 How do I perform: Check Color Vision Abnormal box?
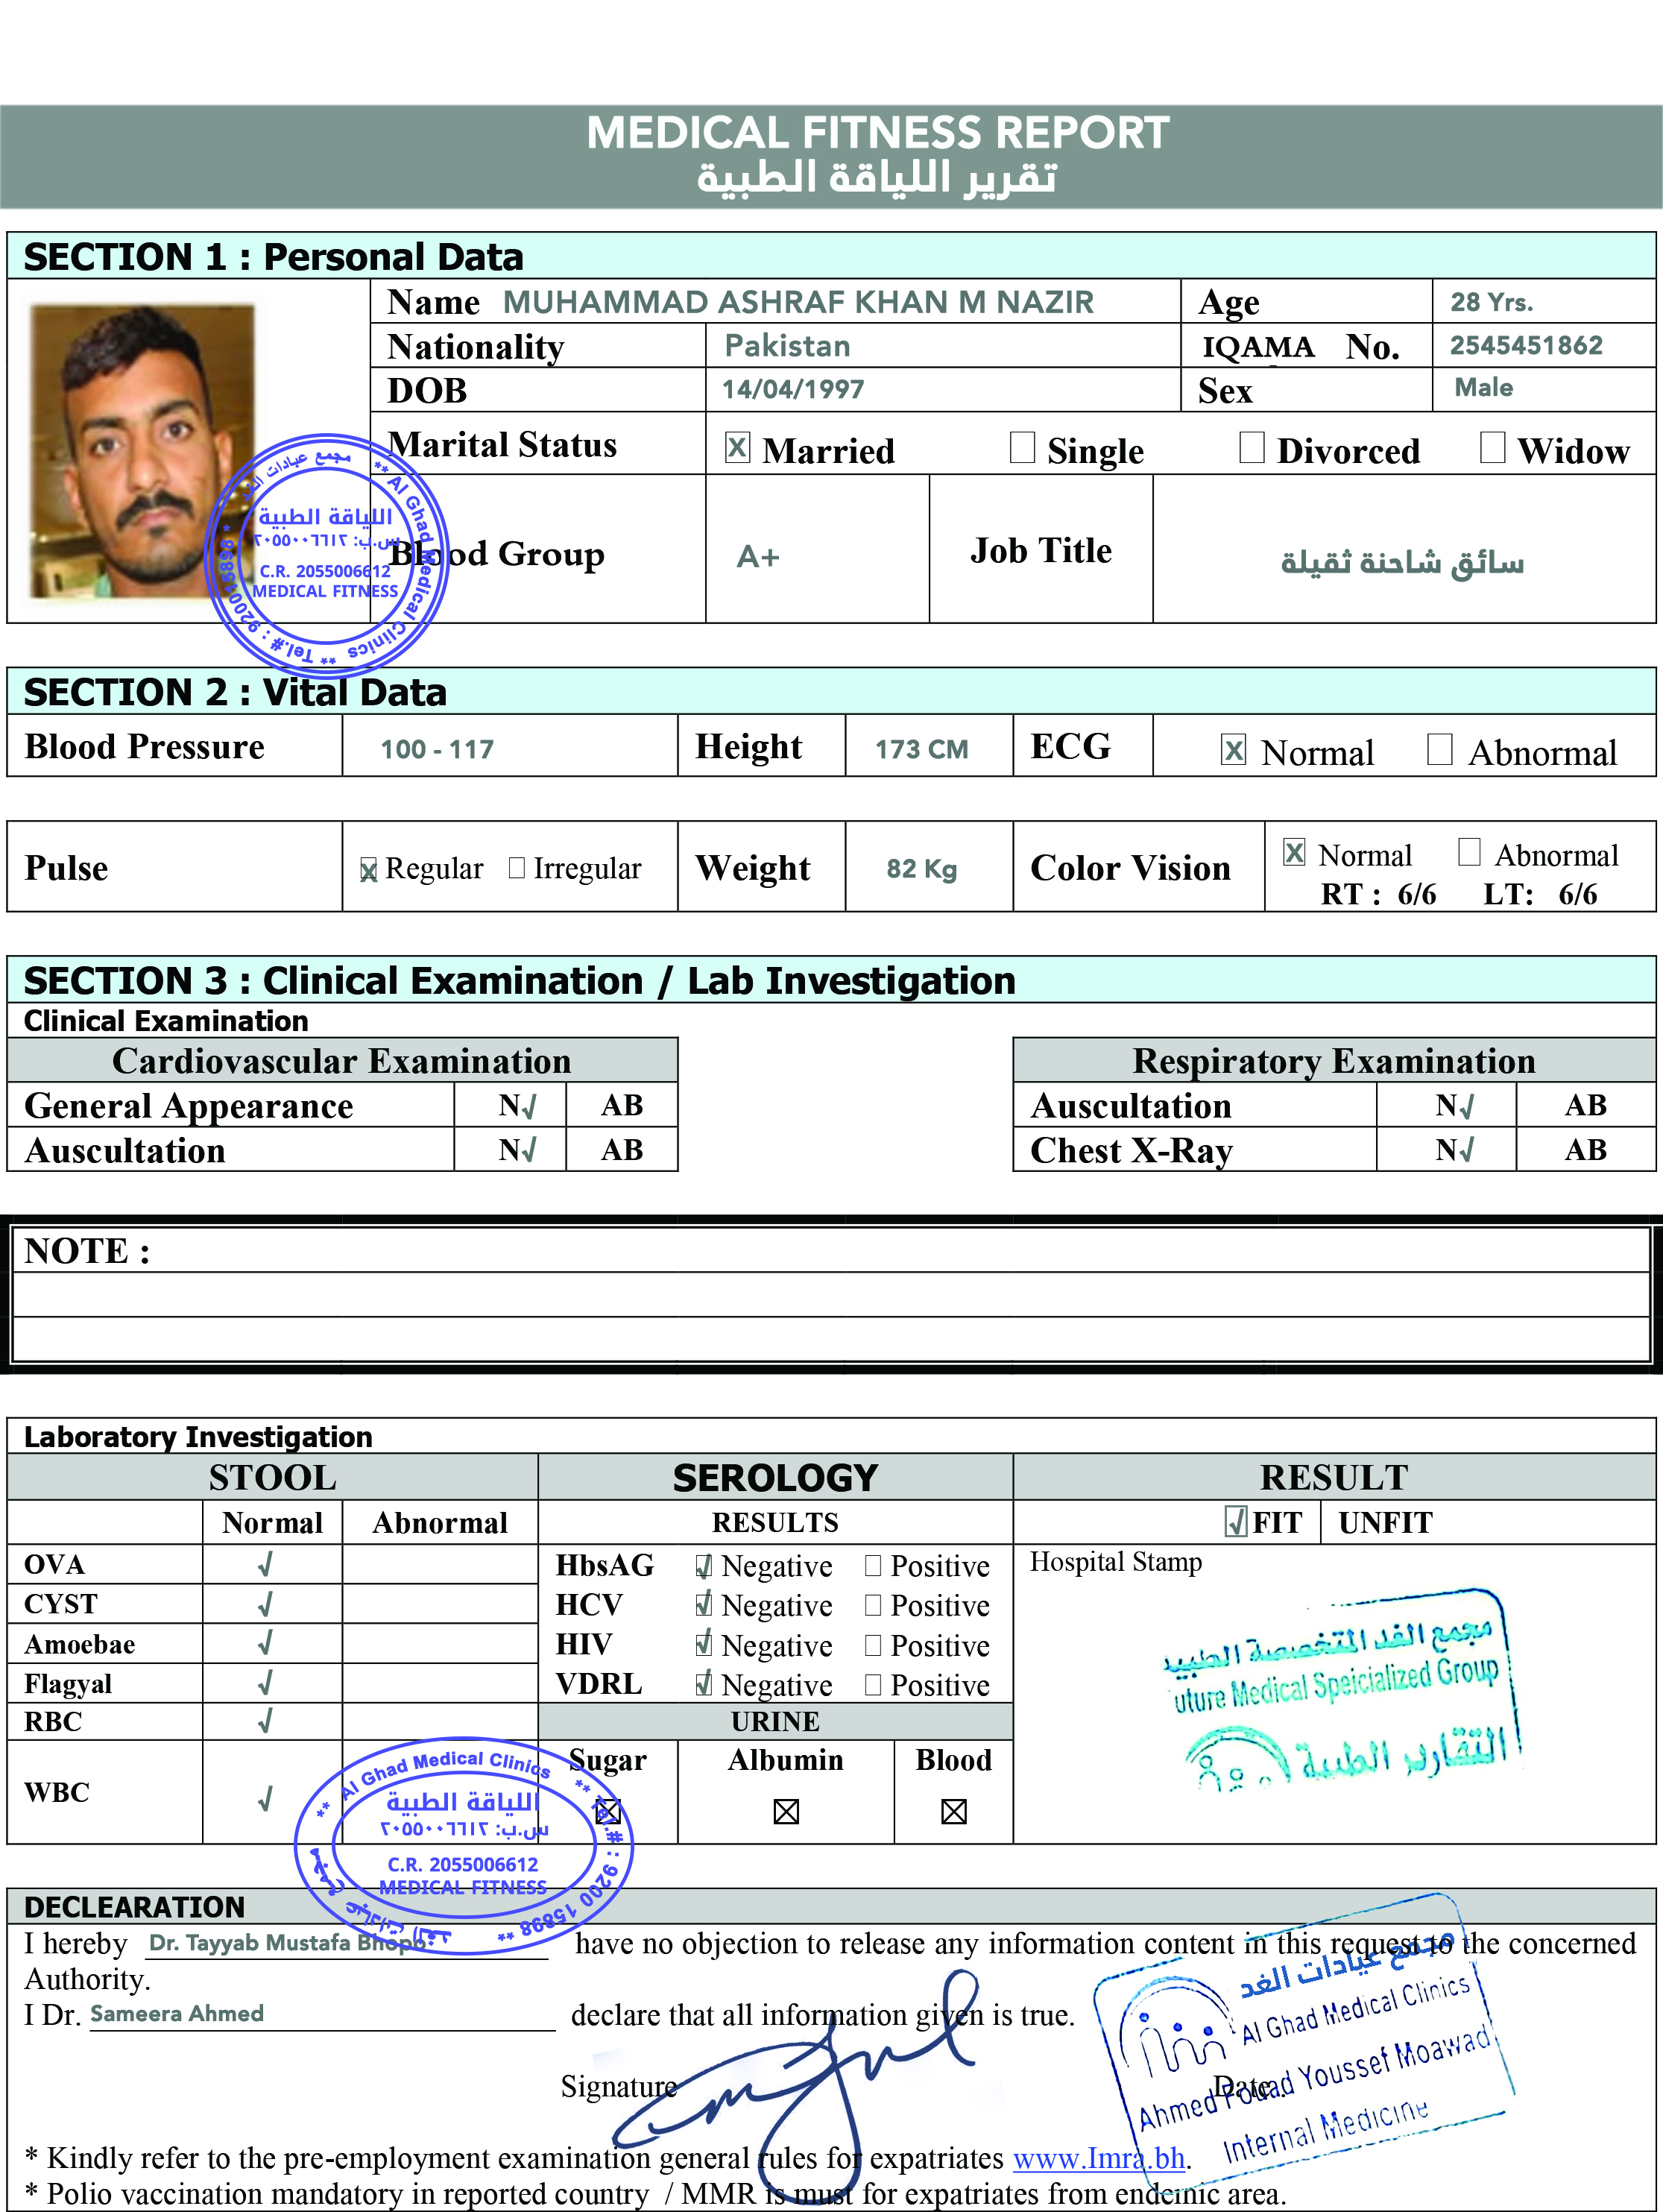[1469, 852]
